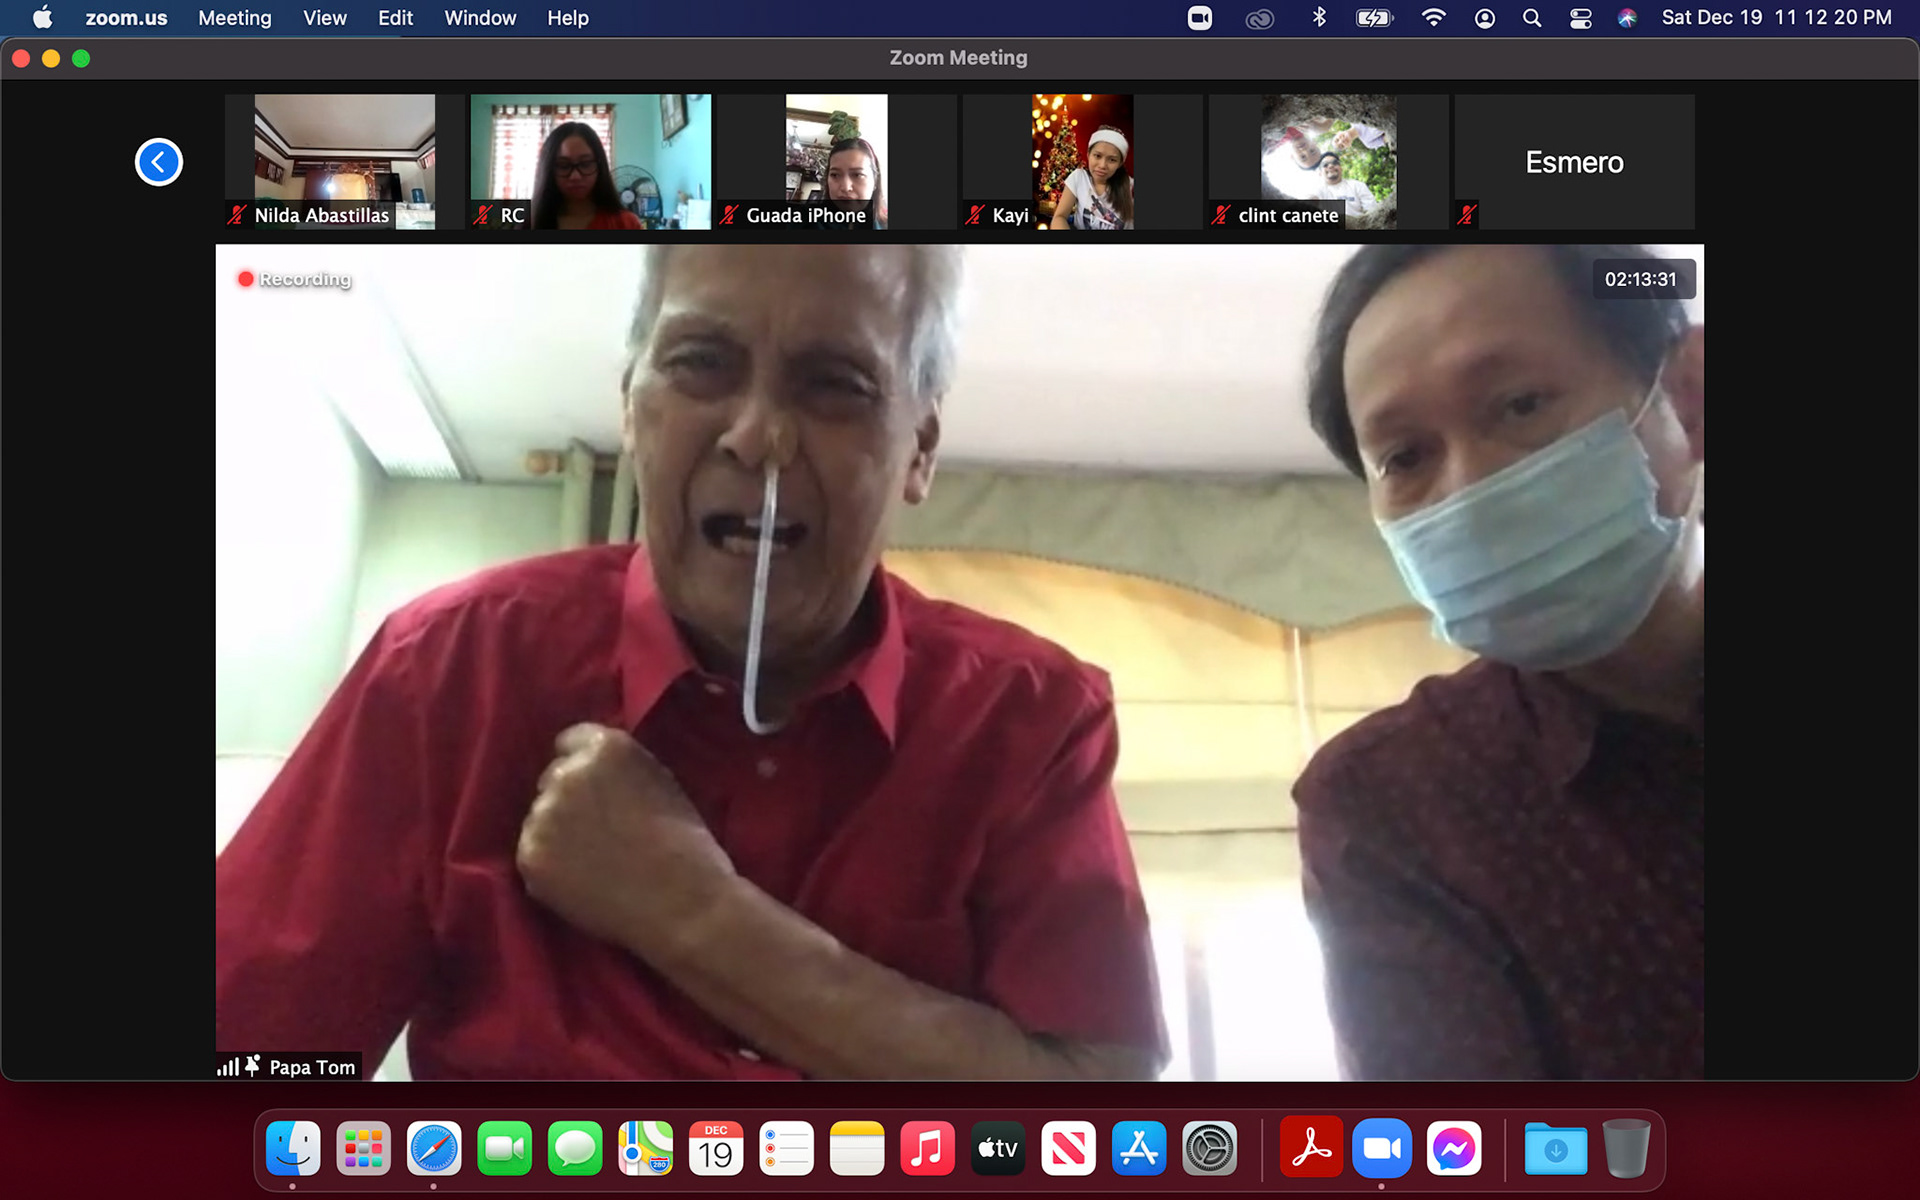The height and width of the screenshot is (1200, 1920).
Task: Launch Adobe Acrobat from the dock
Action: click(x=1310, y=1149)
